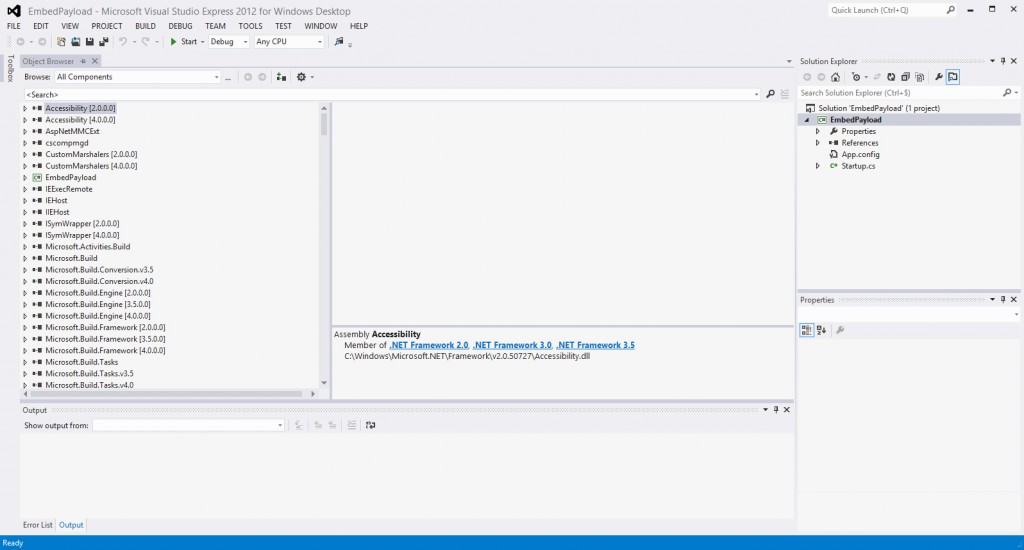Click the Search Solution Explorer field
The image size is (1024, 550).
(x=900, y=93)
